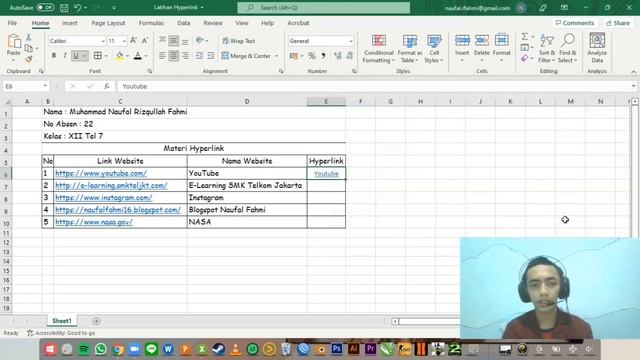This screenshot has height=360, width=640.
Task: Toggle the AutoSave switch
Action: (45, 7)
